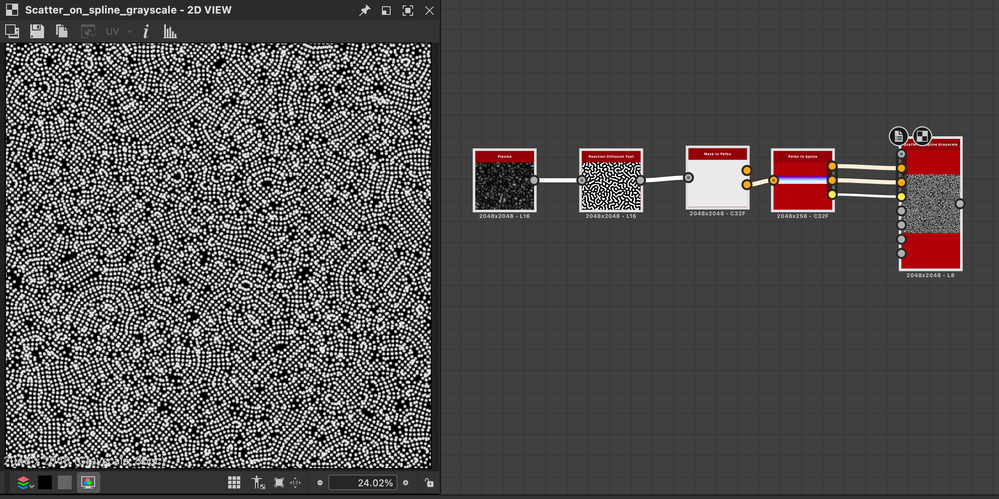This screenshot has width=999, height=499.
Task: Select the Plasma node
Action: coord(505,180)
